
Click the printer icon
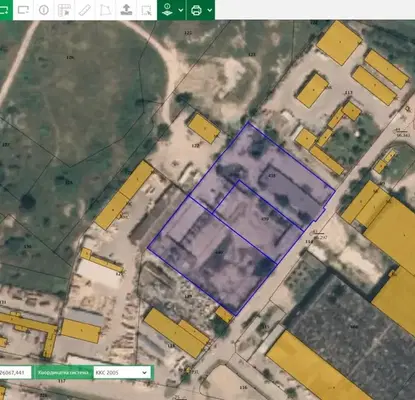(196, 10)
